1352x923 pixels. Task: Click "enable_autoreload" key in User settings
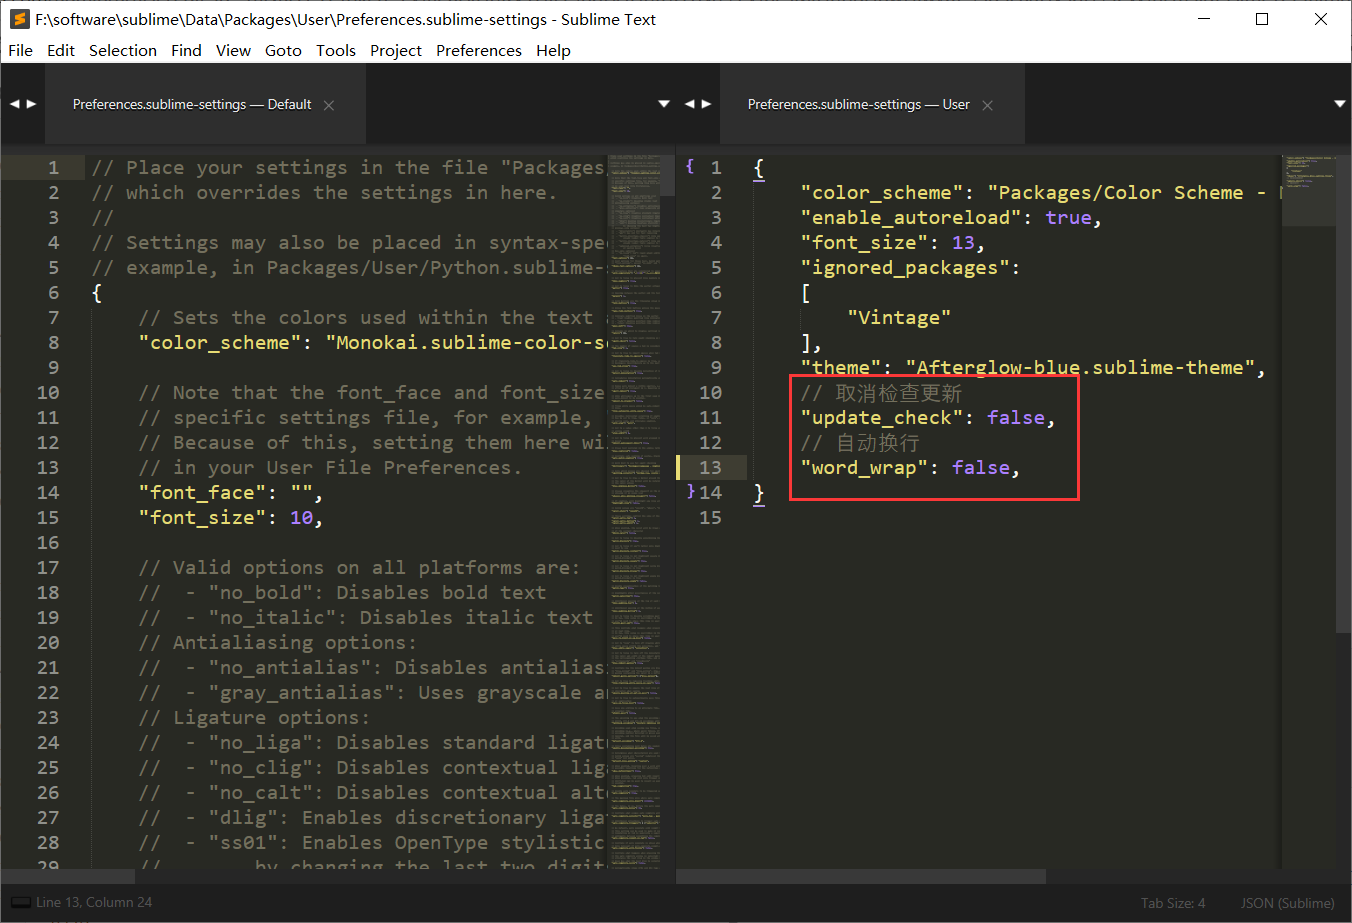pyautogui.click(x=912, y=217)
